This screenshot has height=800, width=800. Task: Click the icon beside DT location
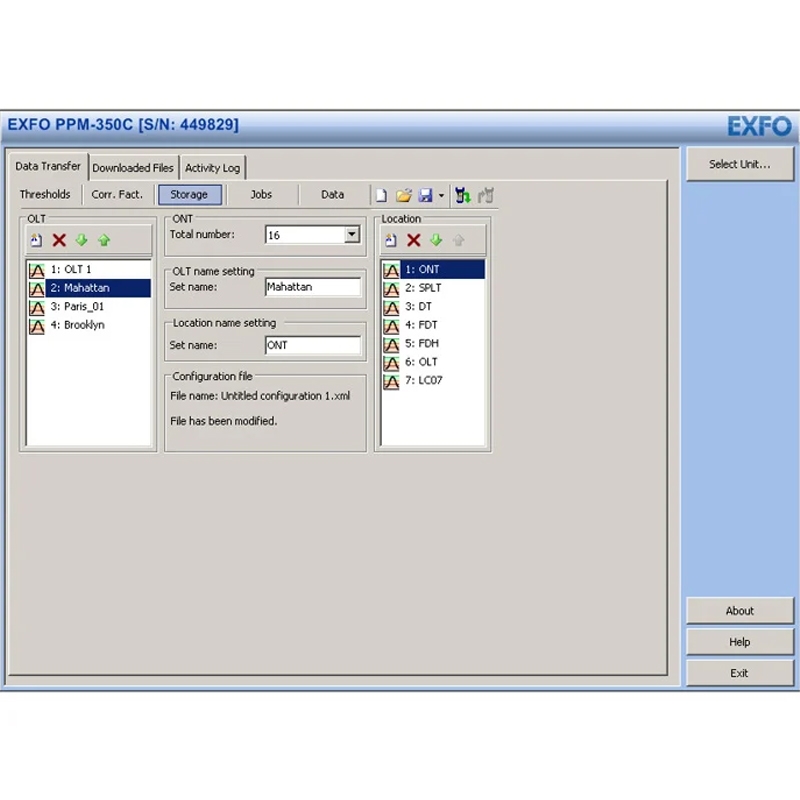[391, 307]
